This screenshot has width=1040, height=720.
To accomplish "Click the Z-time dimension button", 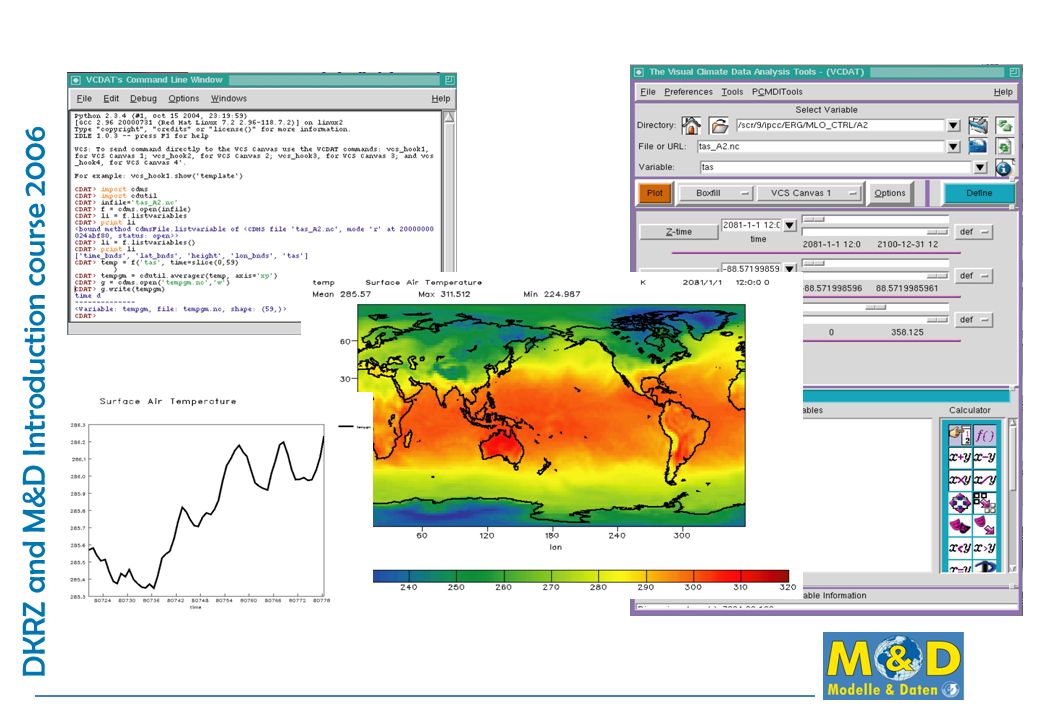I will 679,232.
